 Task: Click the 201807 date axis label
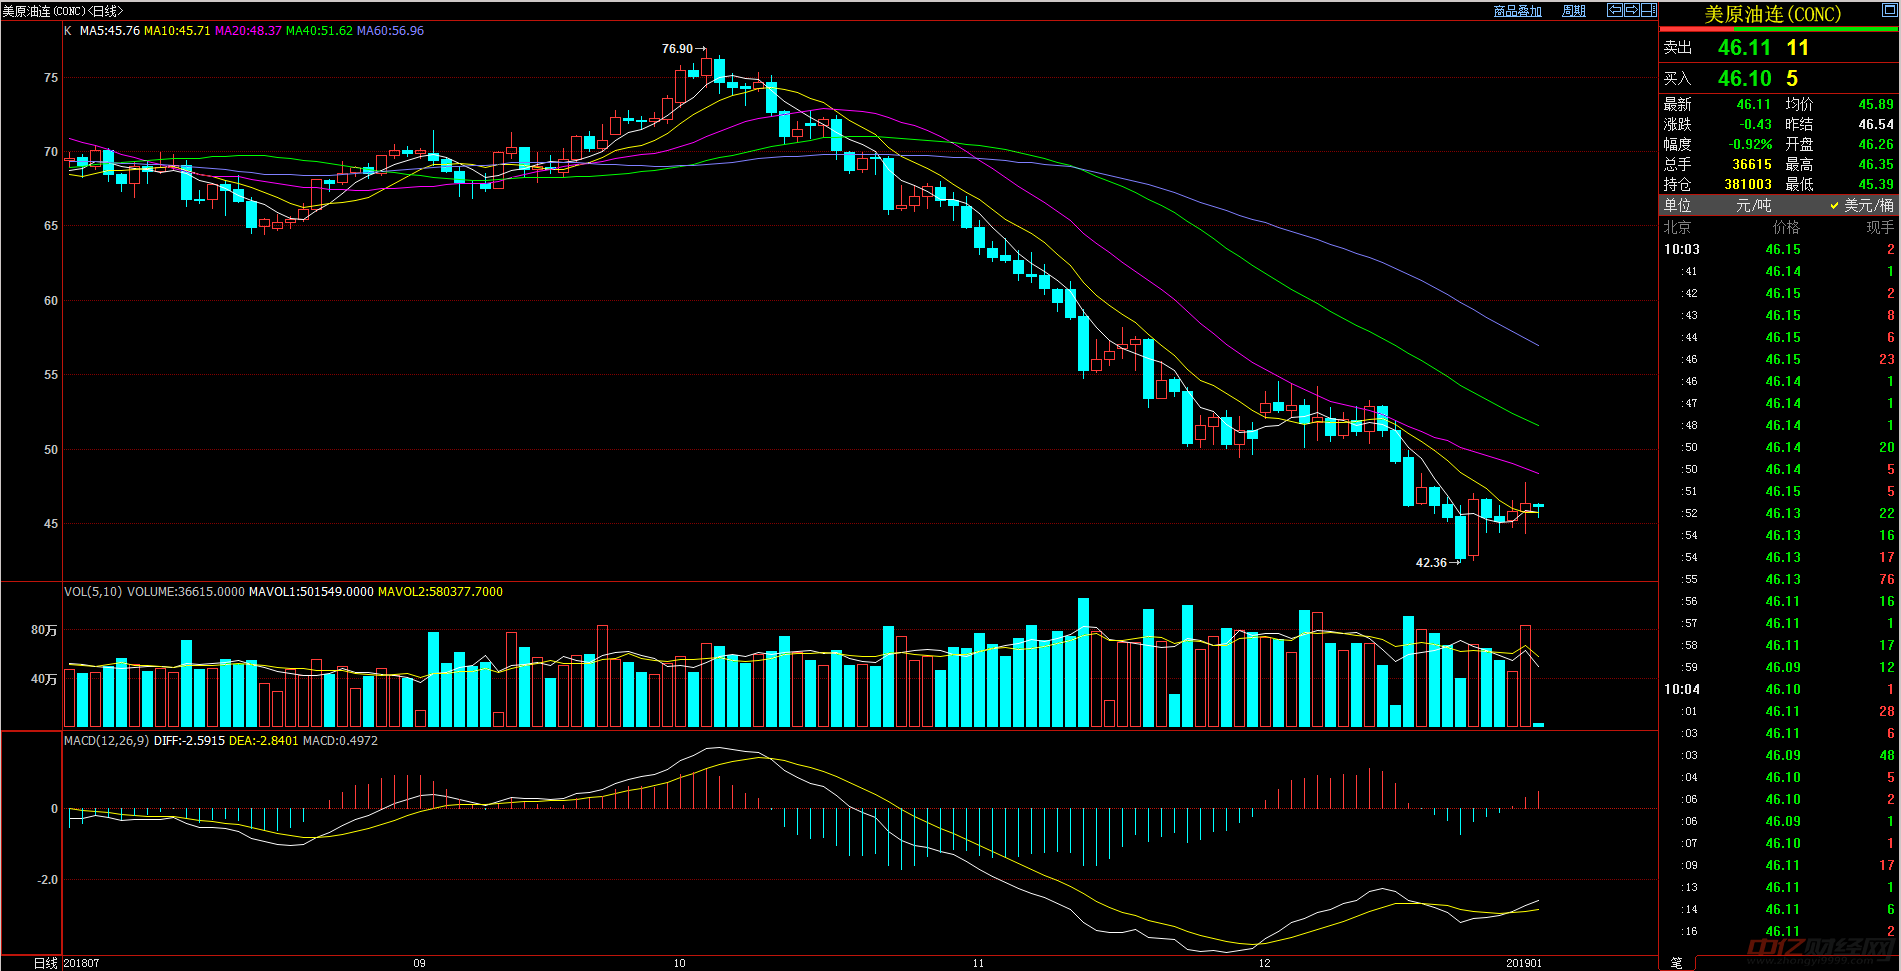(x=82, y=964)
